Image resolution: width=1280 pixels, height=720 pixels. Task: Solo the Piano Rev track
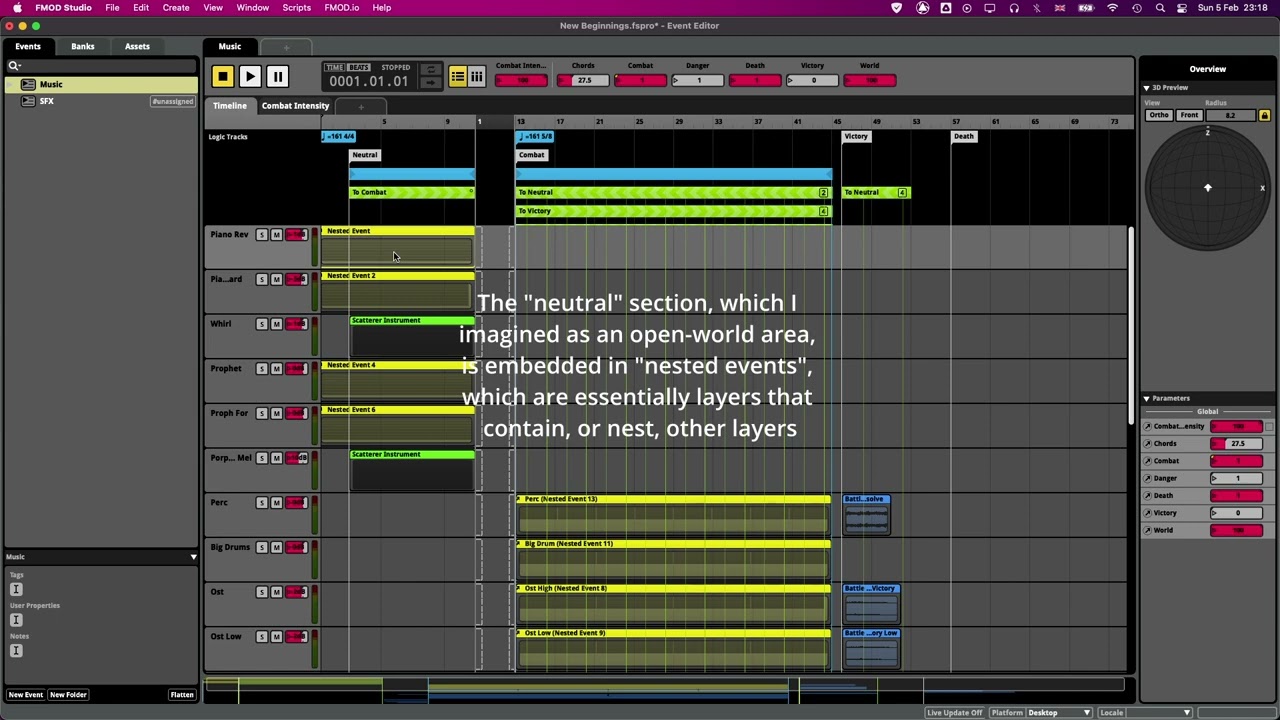[262, 235]
